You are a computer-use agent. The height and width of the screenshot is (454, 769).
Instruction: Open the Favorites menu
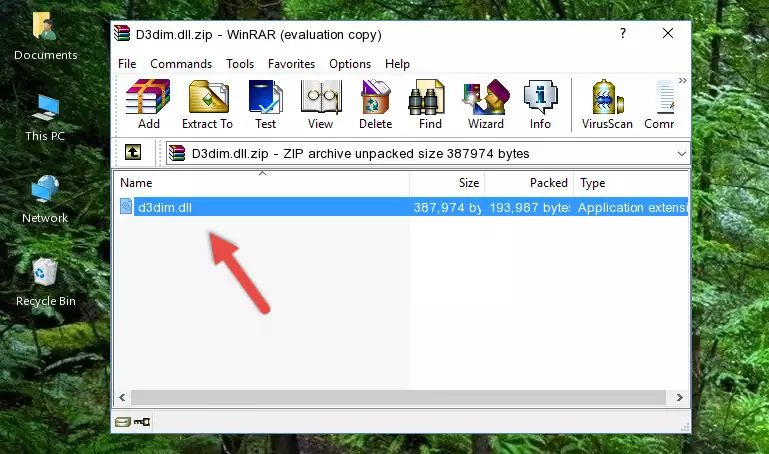pos(291,64)
